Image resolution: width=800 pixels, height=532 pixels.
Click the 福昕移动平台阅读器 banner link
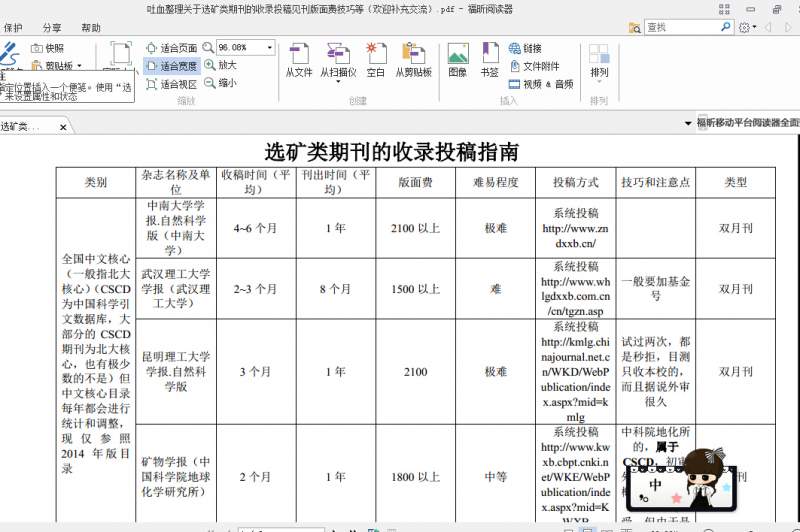(748, 122)
